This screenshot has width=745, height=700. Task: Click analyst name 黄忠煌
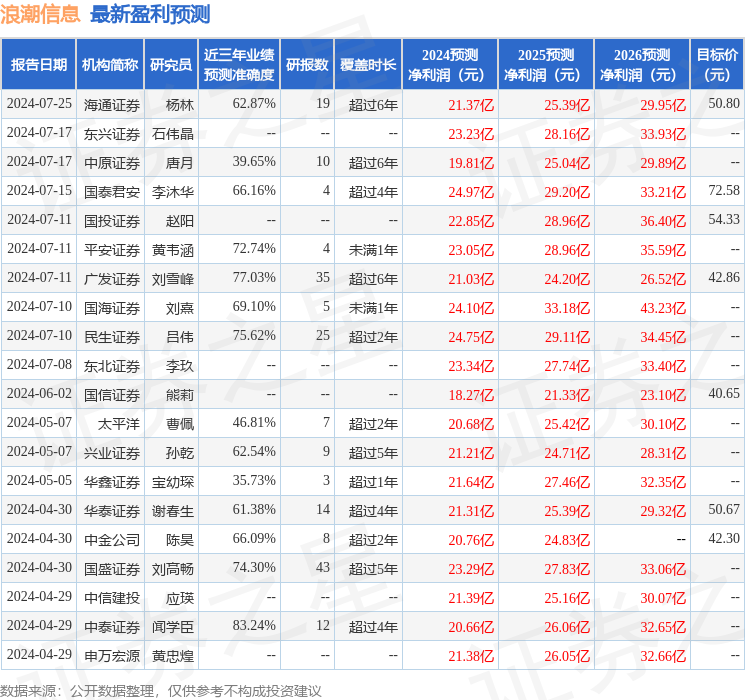173,656
